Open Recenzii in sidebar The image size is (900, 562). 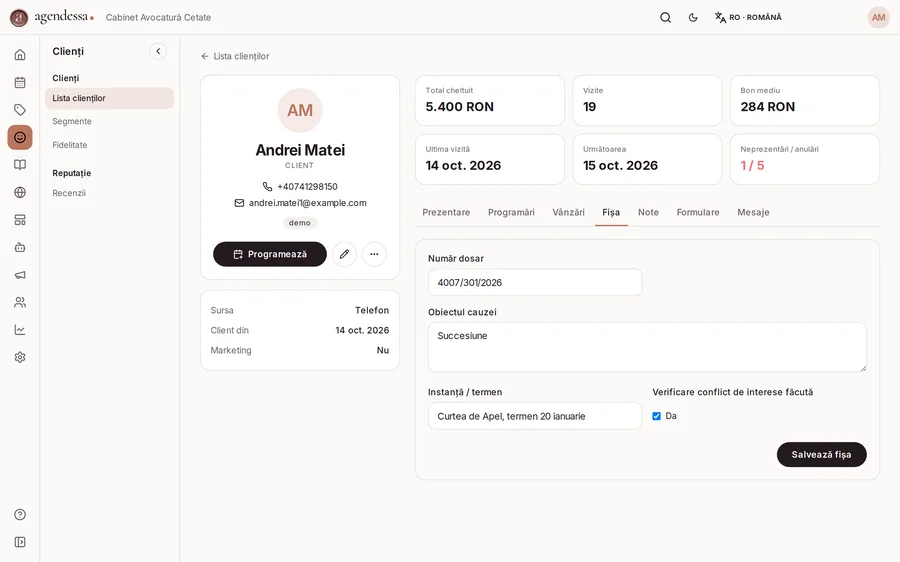pos(69,193)
